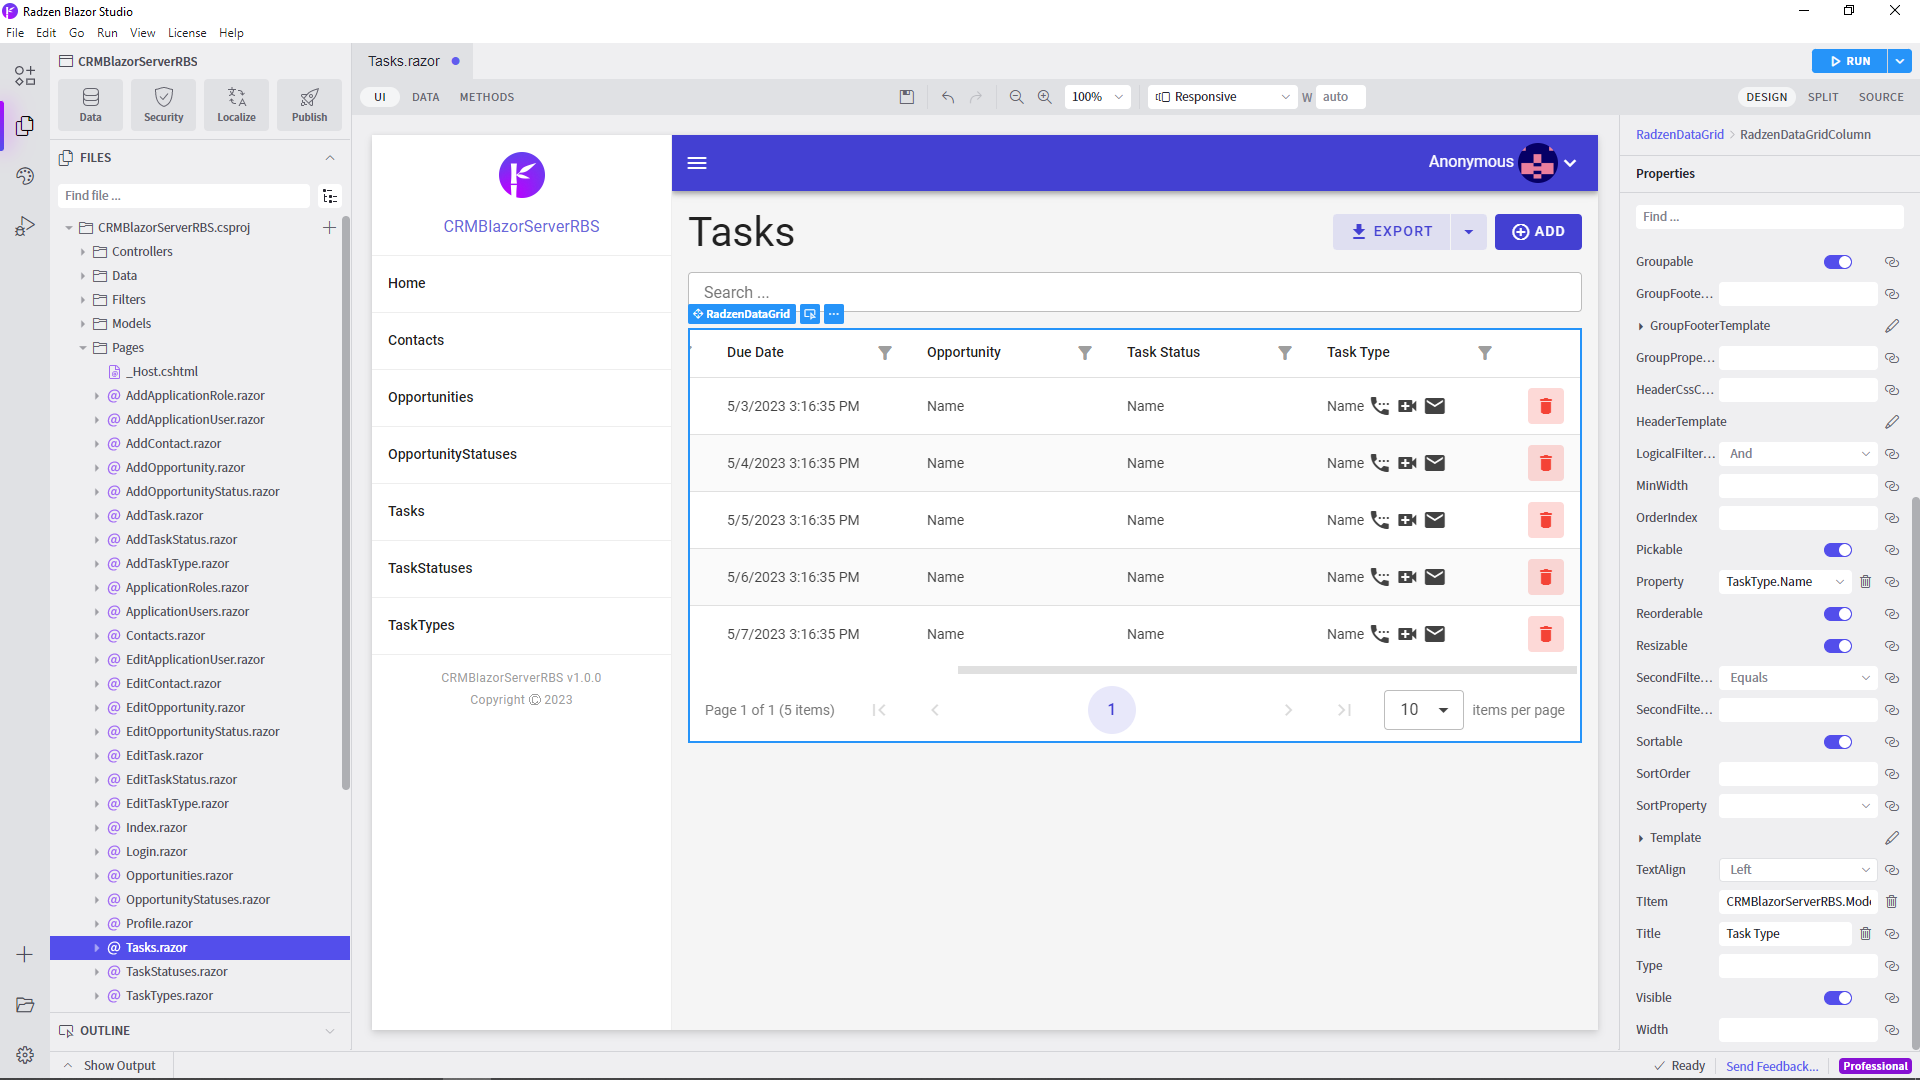Open the zoom percentage dropdown
Image resolution: width=1920 pixels, height=1080 pixels.
point(1097,97)
